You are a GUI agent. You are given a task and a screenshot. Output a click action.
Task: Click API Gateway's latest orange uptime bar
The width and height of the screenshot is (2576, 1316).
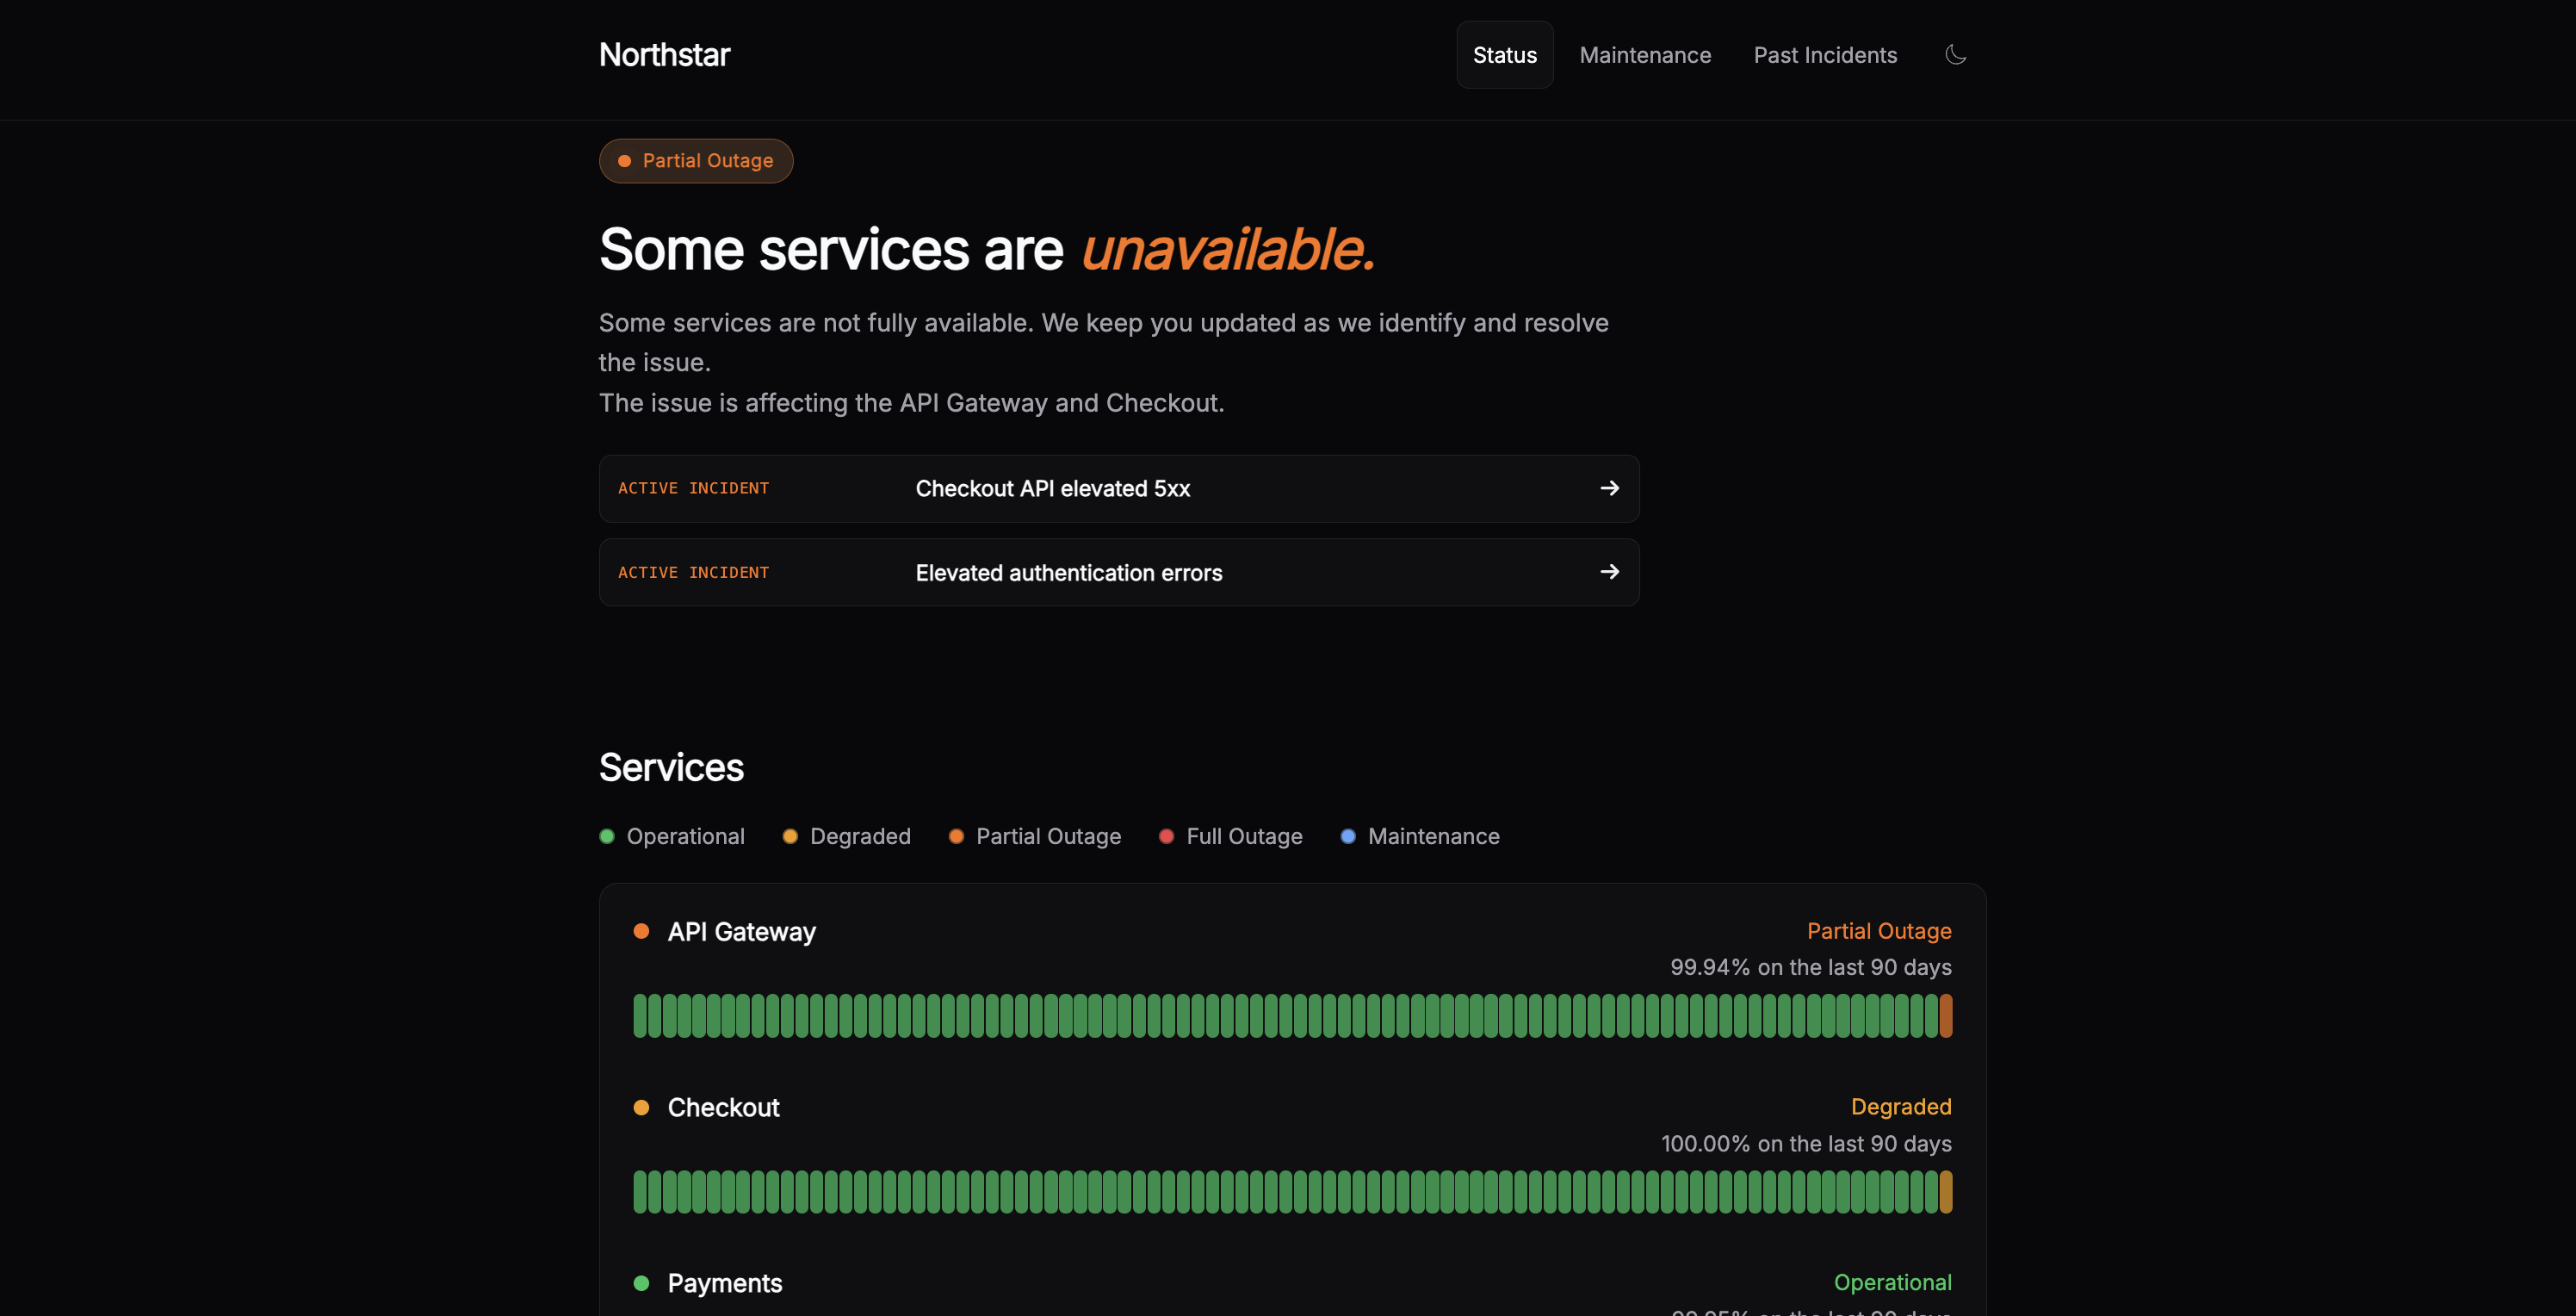point(1945,1016)
